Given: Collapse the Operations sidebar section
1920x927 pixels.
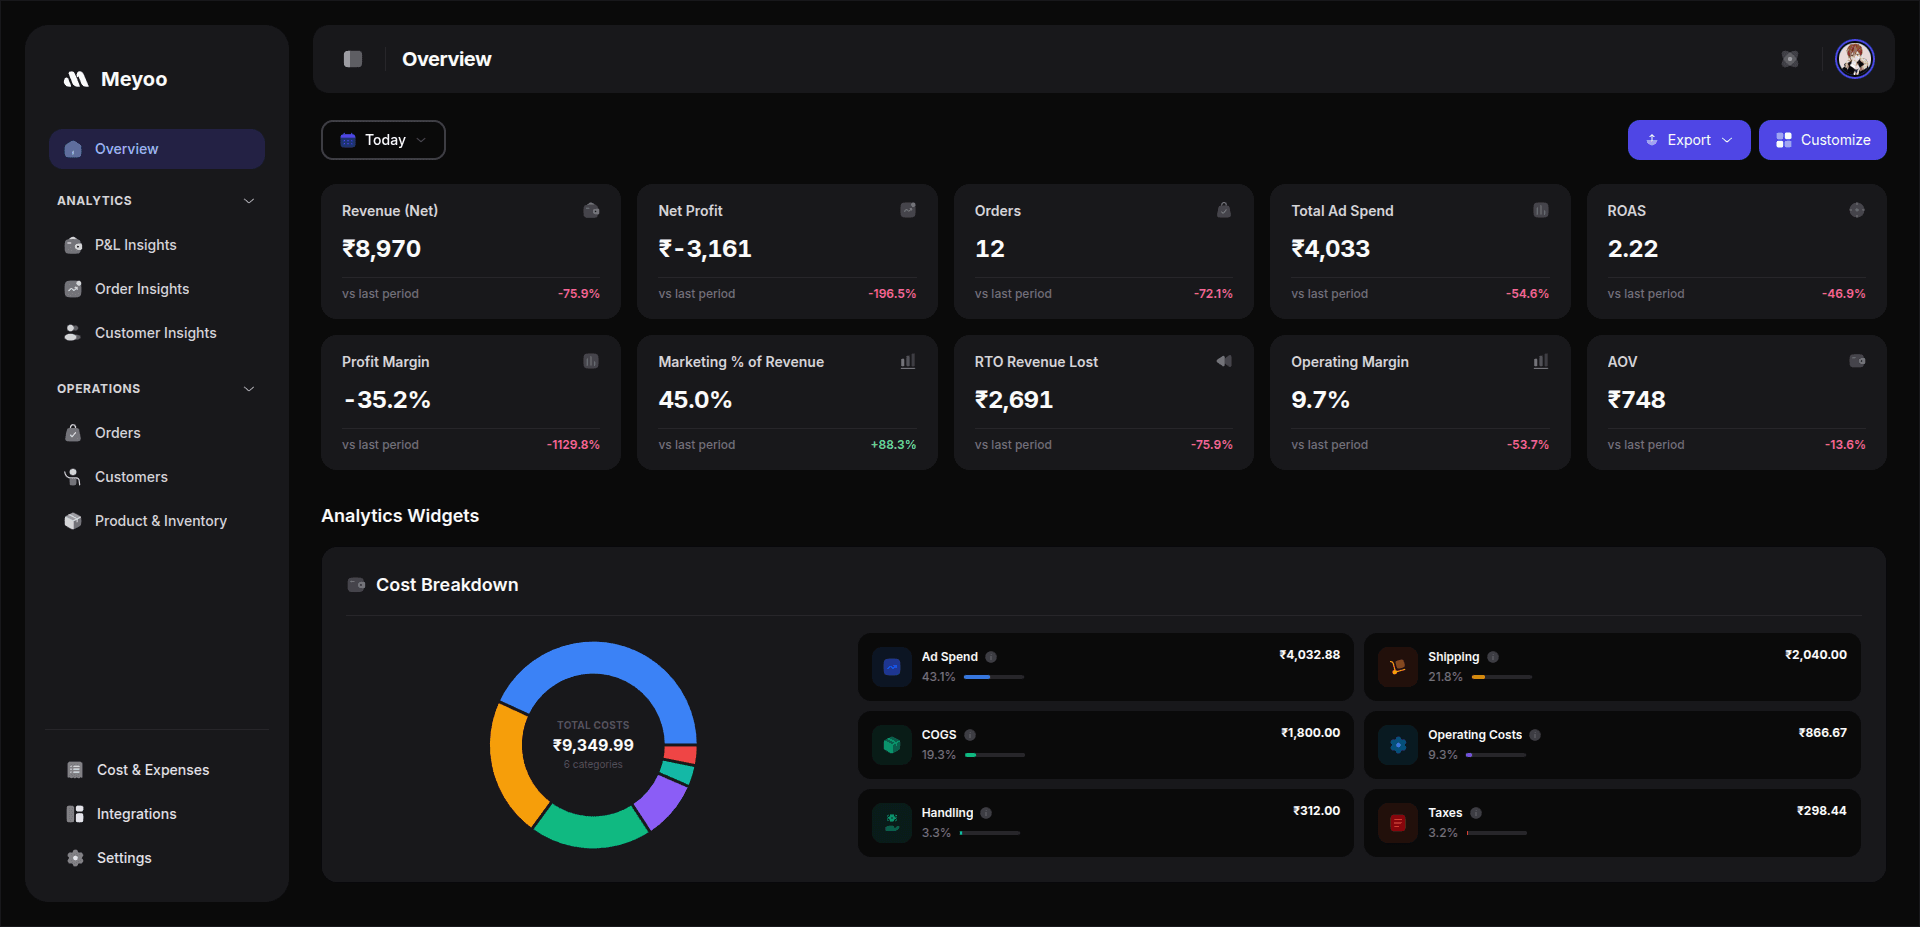Looking at the screenshot, I should pyautogui.click(x=249, y=389).
